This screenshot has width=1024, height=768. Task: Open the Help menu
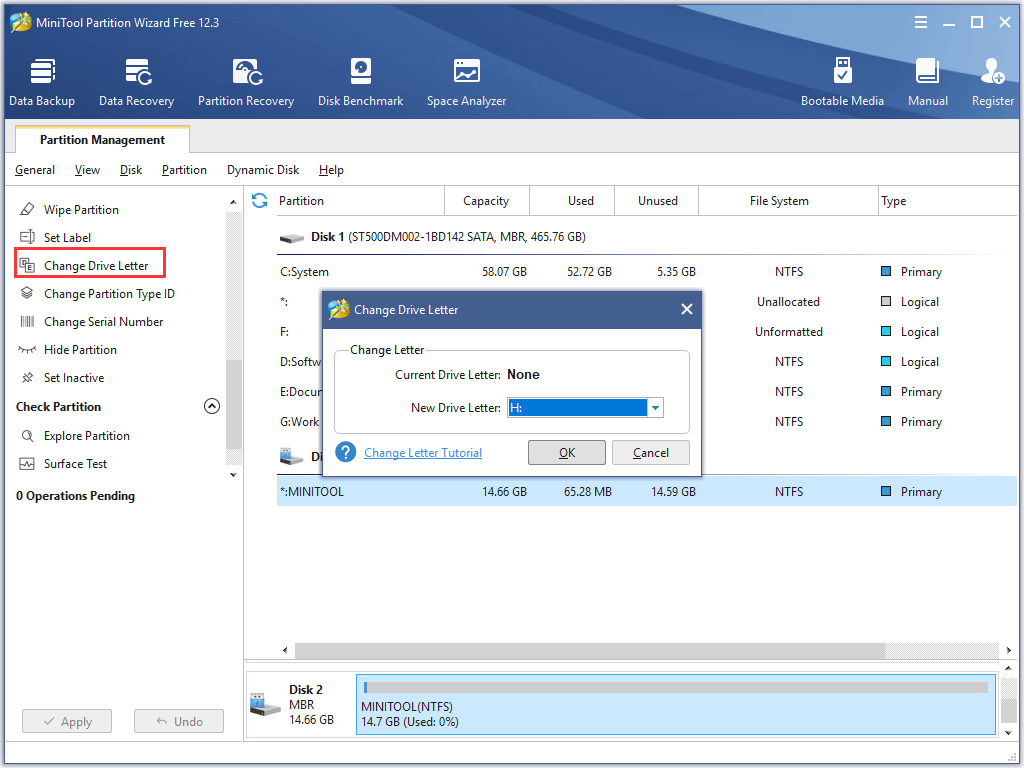[x=331, y=170]
